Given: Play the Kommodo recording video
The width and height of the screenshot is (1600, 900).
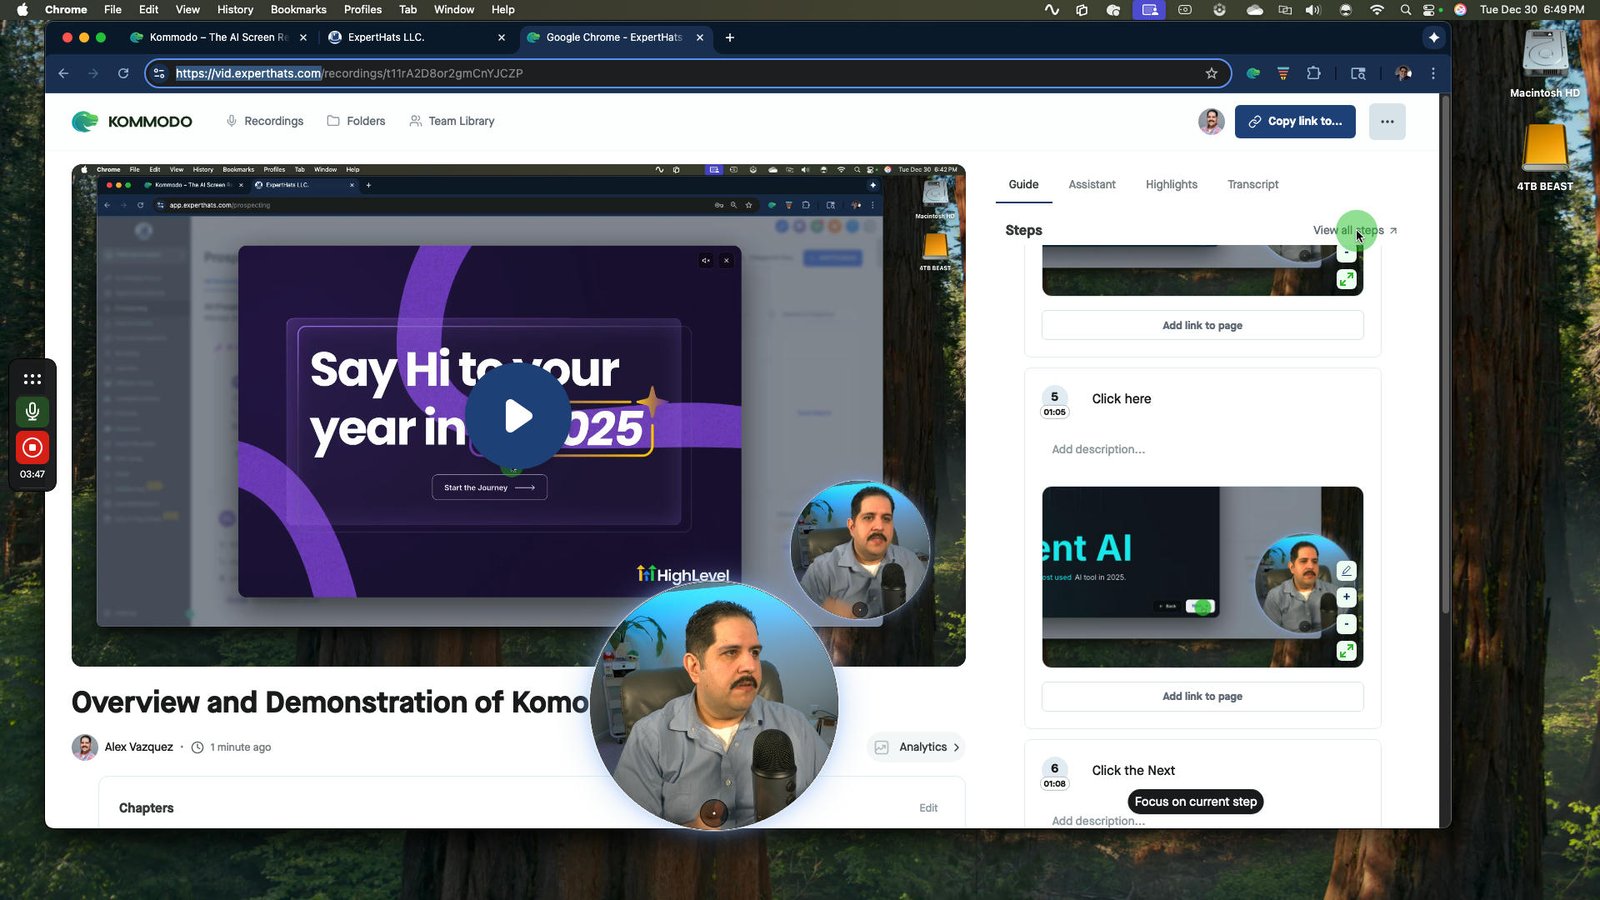Looking at the screenshot, I should click(518, 415).
